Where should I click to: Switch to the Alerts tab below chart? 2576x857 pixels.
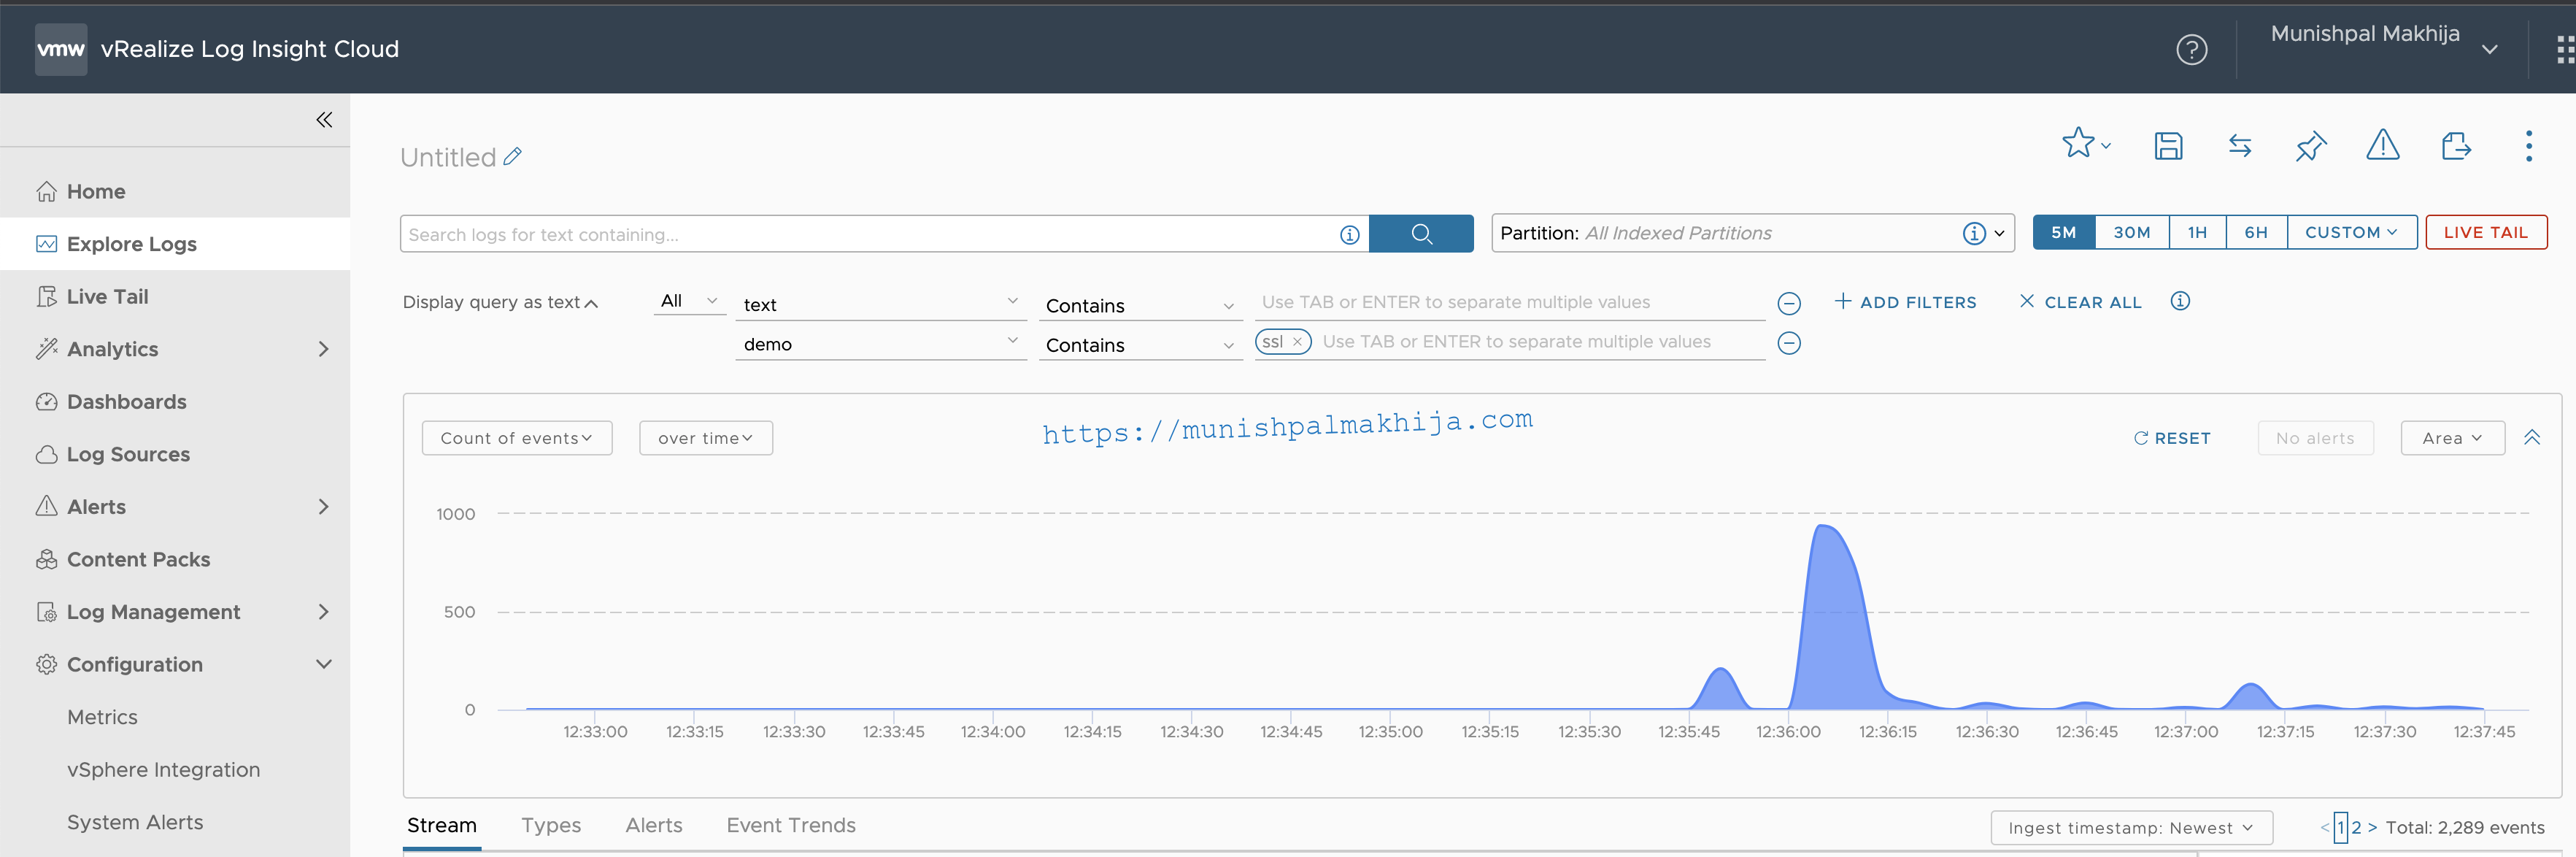click(654, 825)
